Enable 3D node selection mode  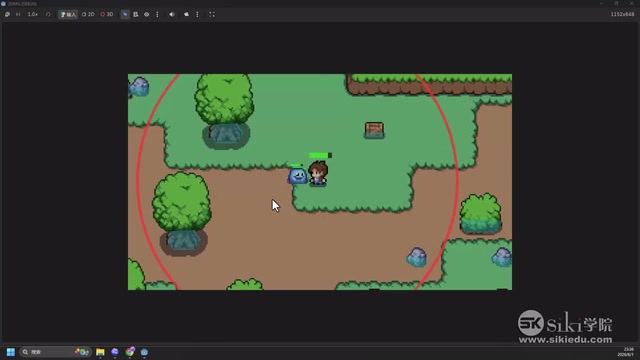pos(107,14)
